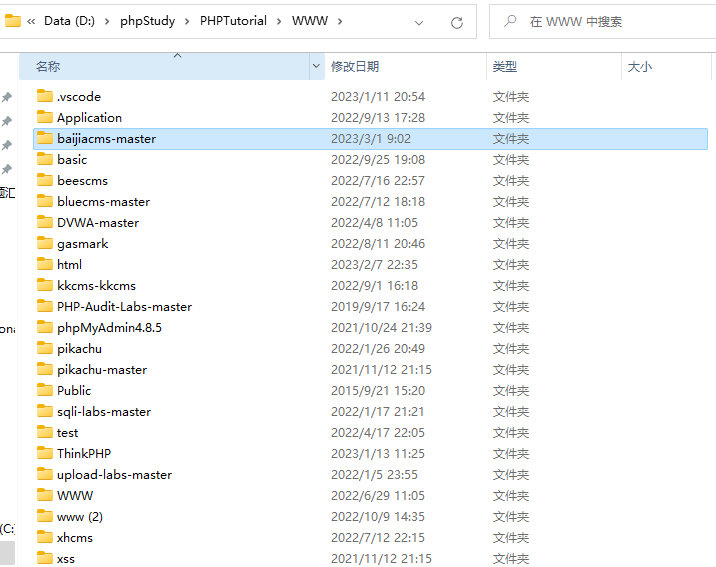This screenshot has width=716, height=567.
Task: Select the ThinkPHP folder icon
Action: 45,453
